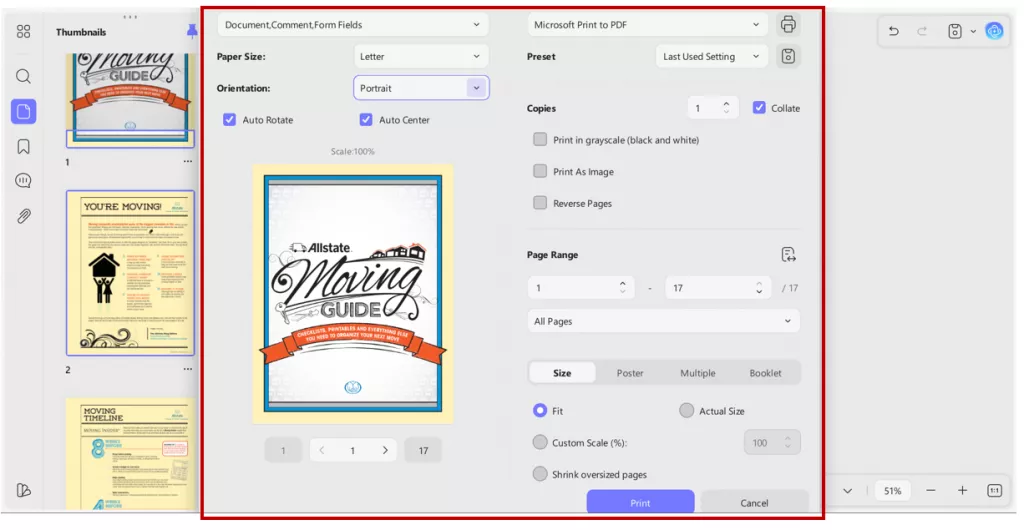Jump to first page button in preview
Image resolution: width=1024 pixels, height=530 pixels.
283,450
